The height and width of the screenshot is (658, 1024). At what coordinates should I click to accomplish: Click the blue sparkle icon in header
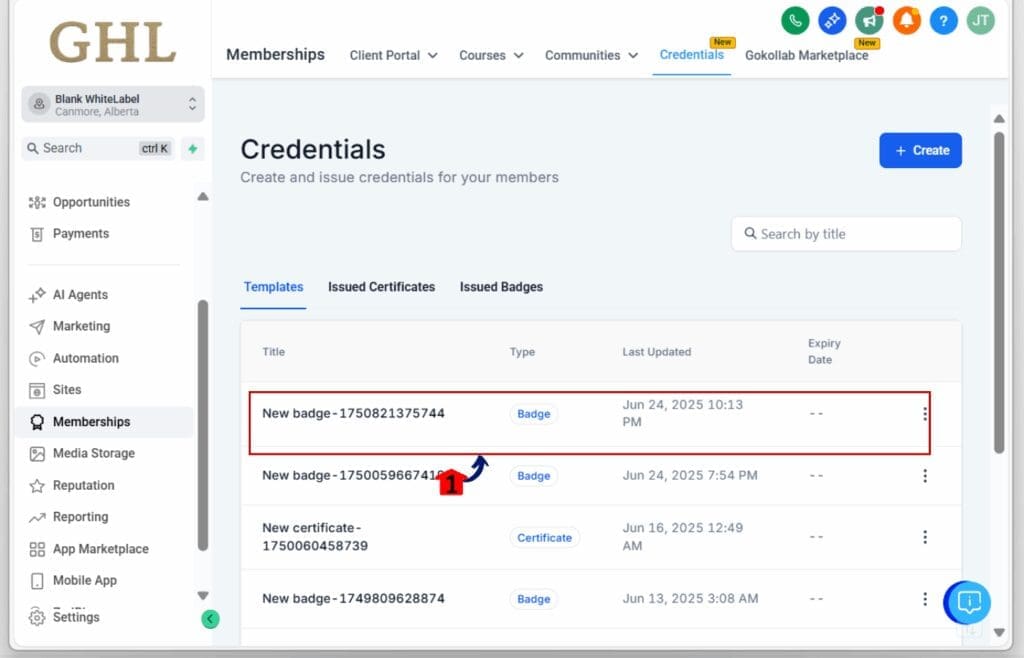click(x=832, y=20)
